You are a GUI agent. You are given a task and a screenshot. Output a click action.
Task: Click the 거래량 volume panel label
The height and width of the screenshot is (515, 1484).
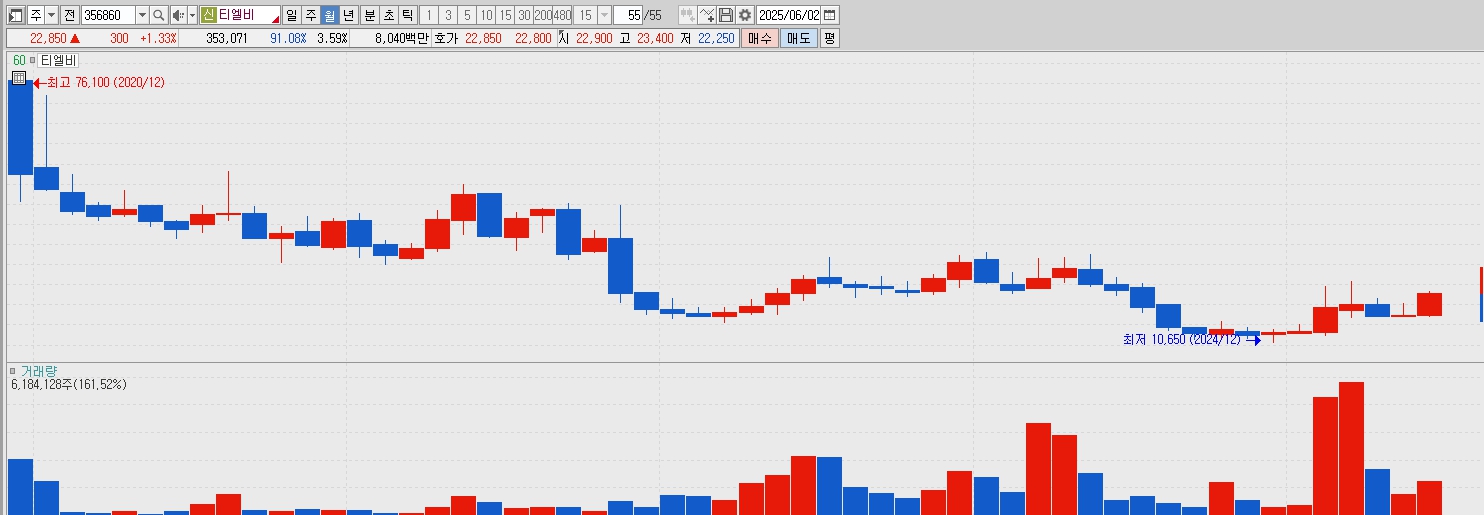click(39, 371)
